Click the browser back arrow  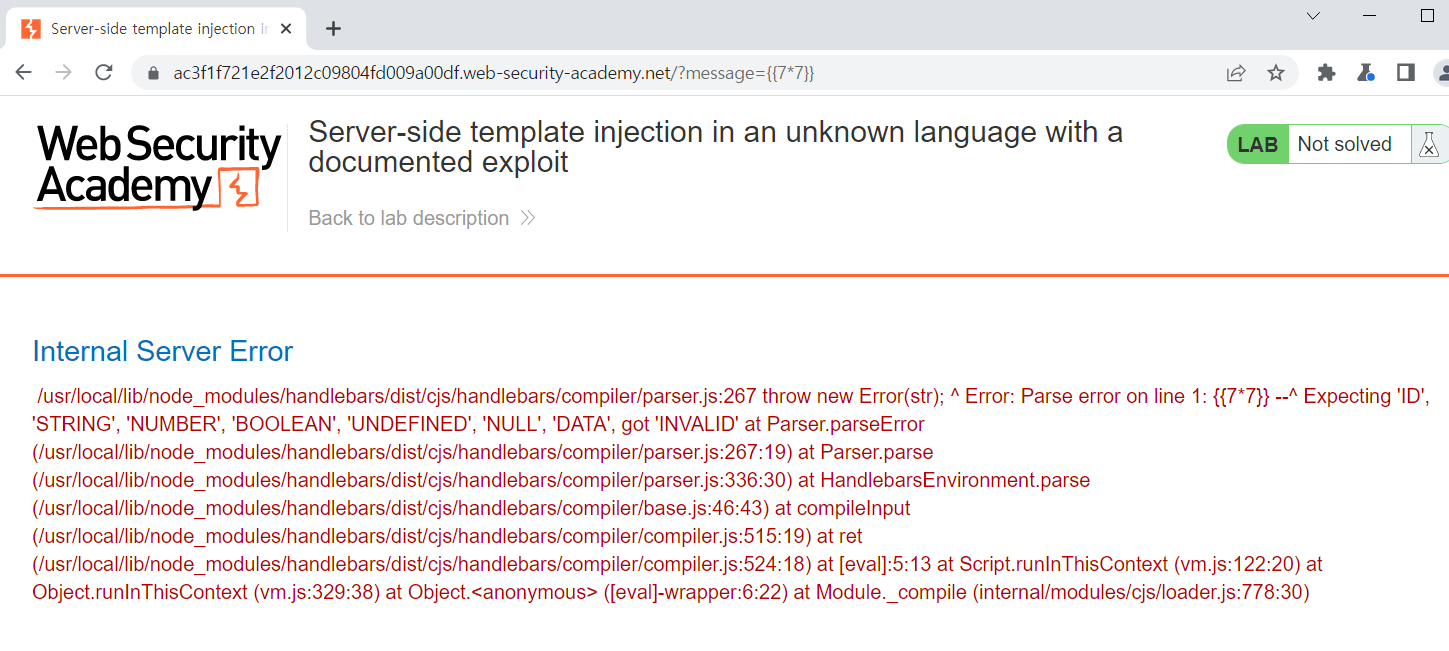click(x=24, y=72)
